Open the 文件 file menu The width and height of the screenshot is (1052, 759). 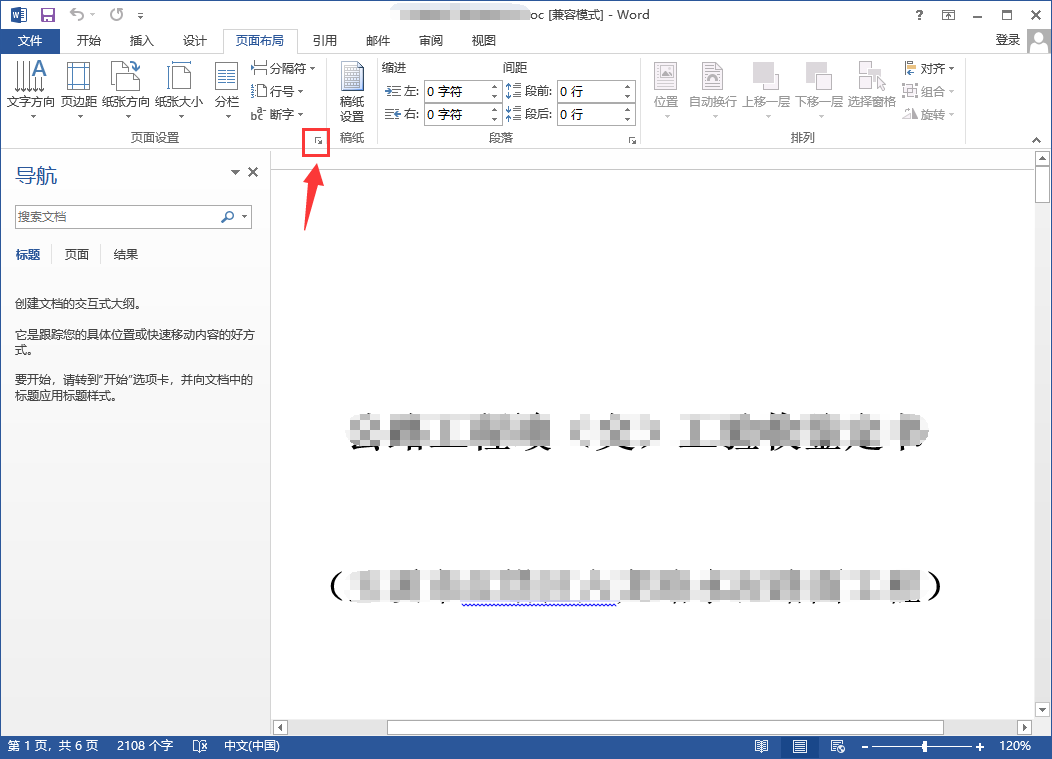pyautogui.click(x=30, y=41)
